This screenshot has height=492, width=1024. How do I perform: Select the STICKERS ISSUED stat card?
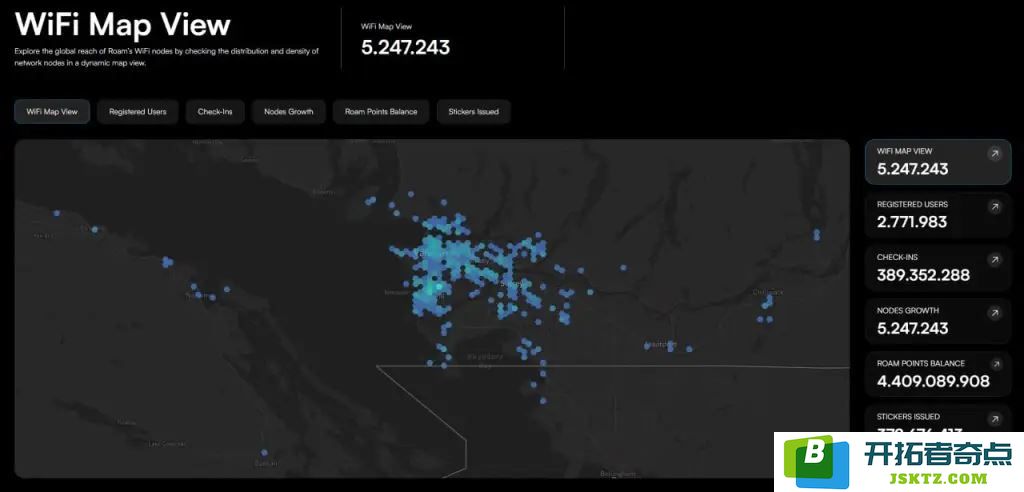[938, 419]
